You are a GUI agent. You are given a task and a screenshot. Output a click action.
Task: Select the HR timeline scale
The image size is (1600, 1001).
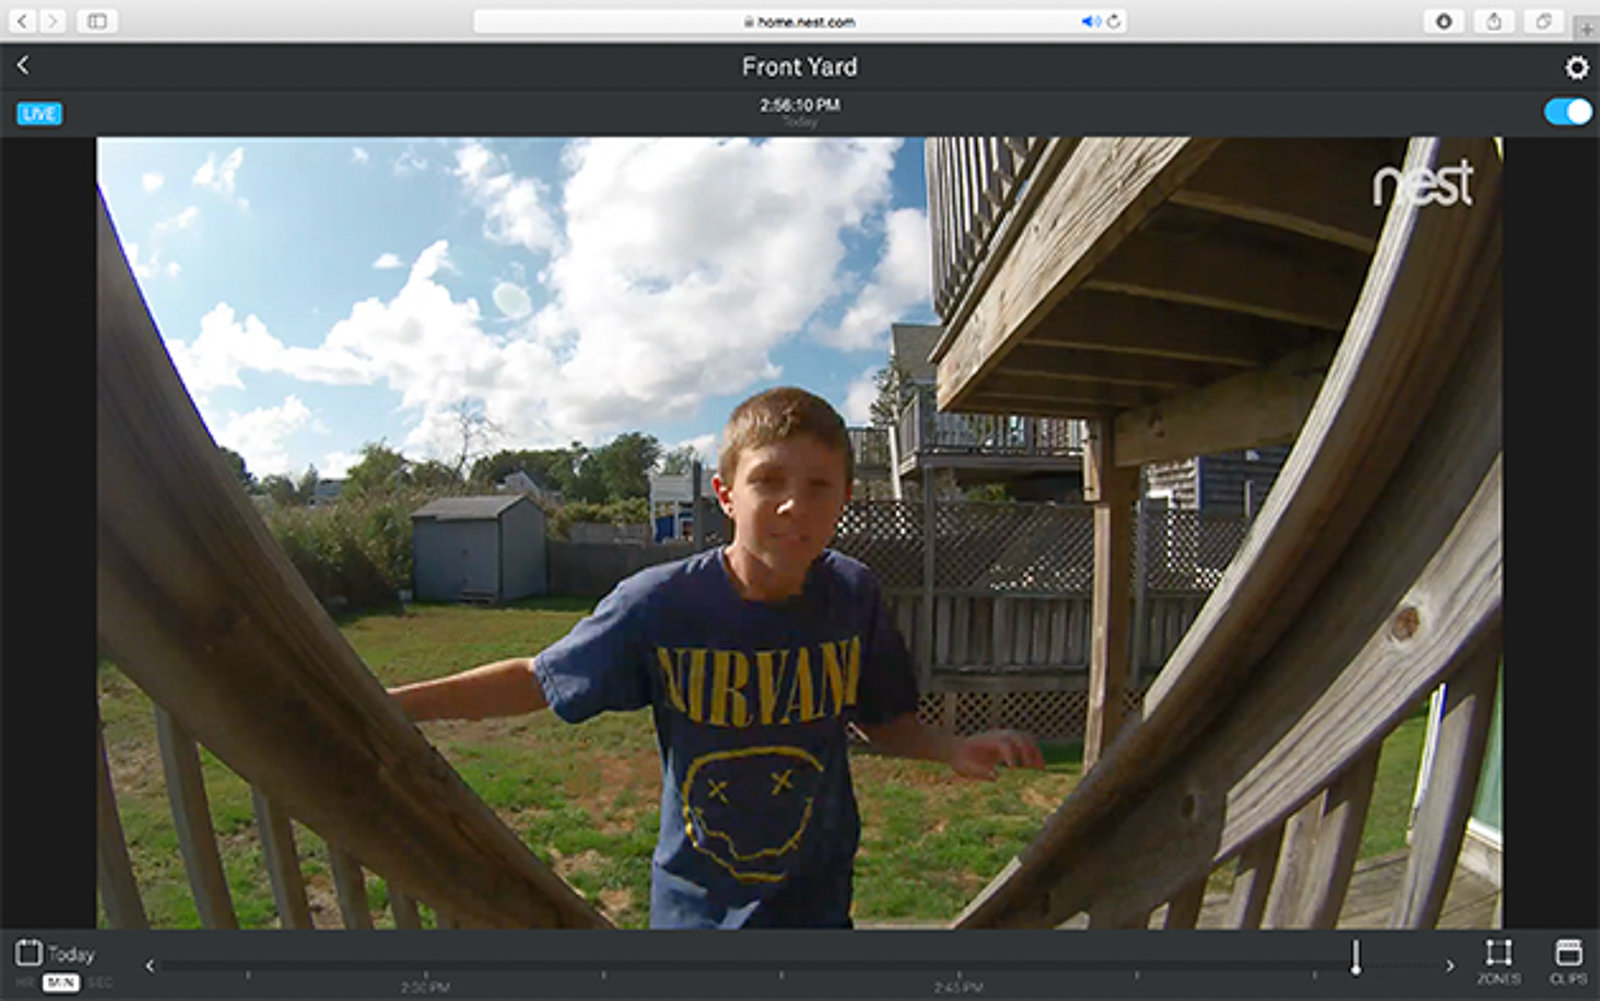[x=25, y=983]
